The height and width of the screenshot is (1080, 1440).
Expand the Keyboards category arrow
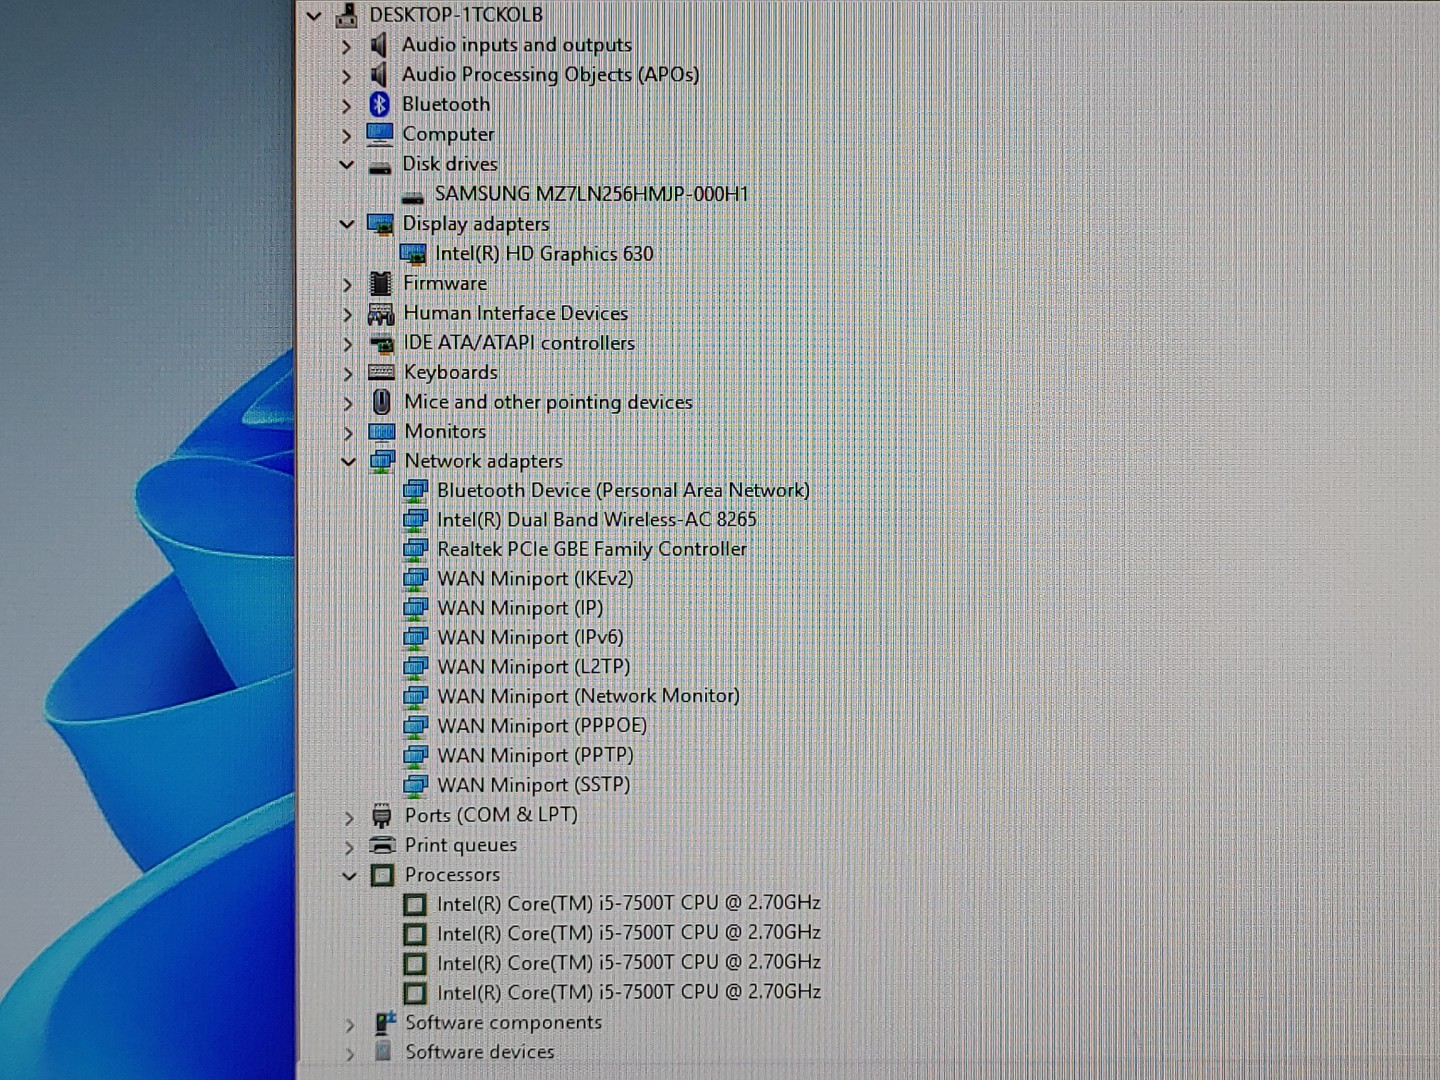348,375
